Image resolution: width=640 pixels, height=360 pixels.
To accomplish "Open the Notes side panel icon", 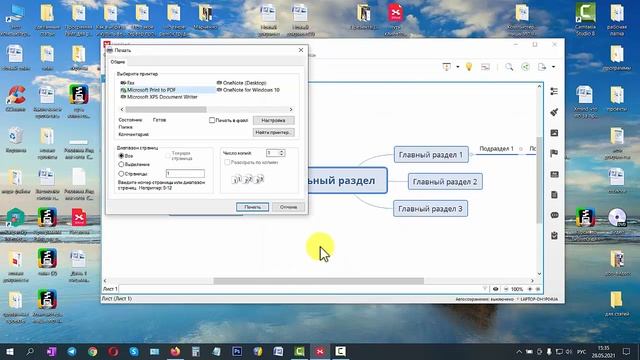I will [554, 195].
